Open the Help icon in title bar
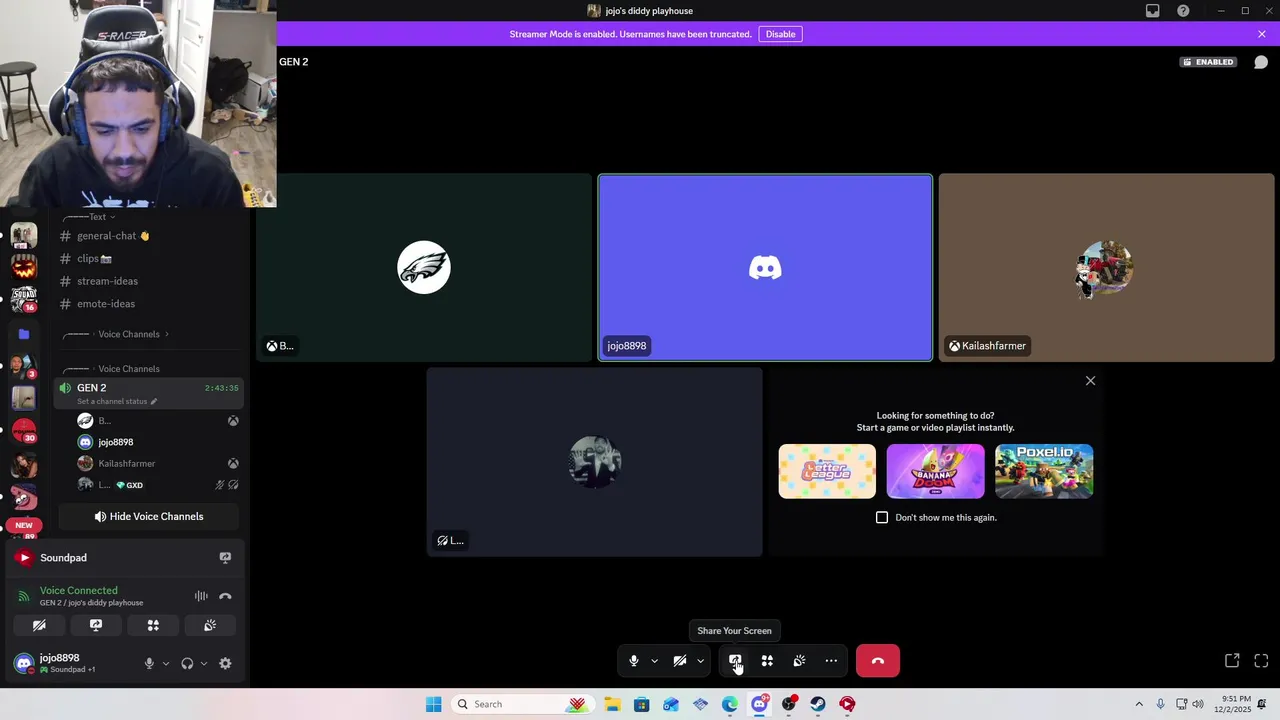 (1183, 11)
